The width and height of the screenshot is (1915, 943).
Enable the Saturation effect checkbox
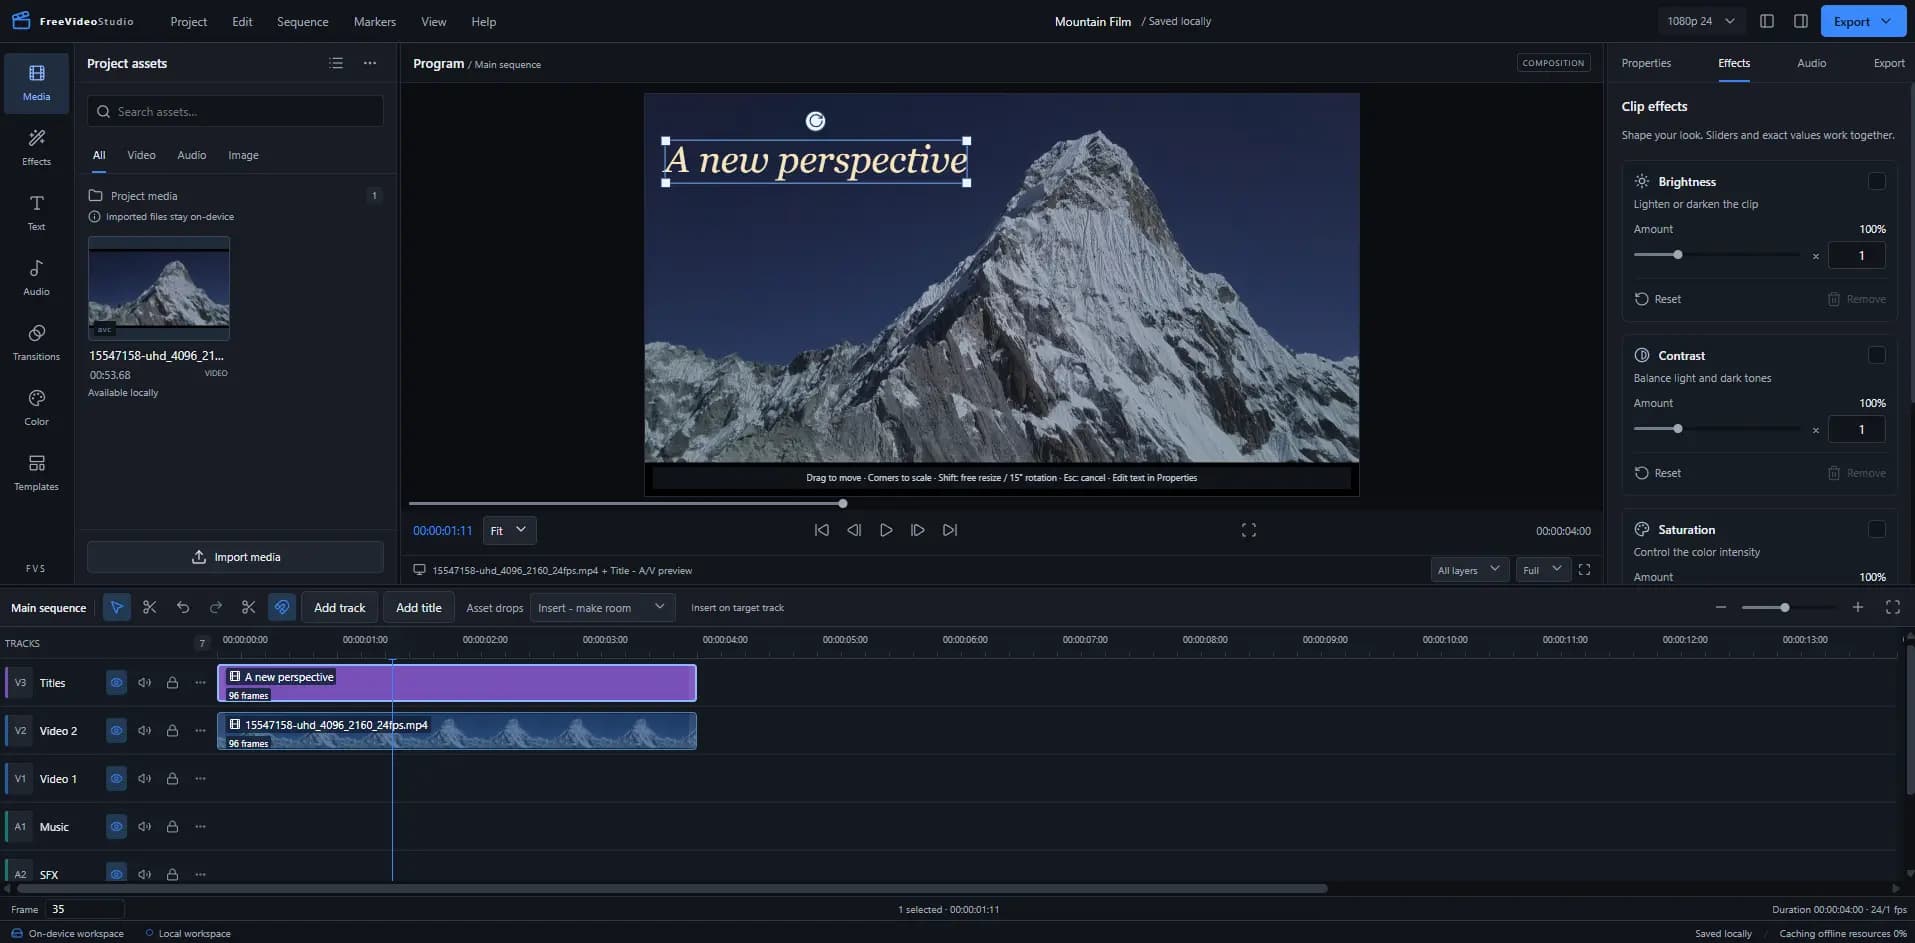coord(1877,529)
